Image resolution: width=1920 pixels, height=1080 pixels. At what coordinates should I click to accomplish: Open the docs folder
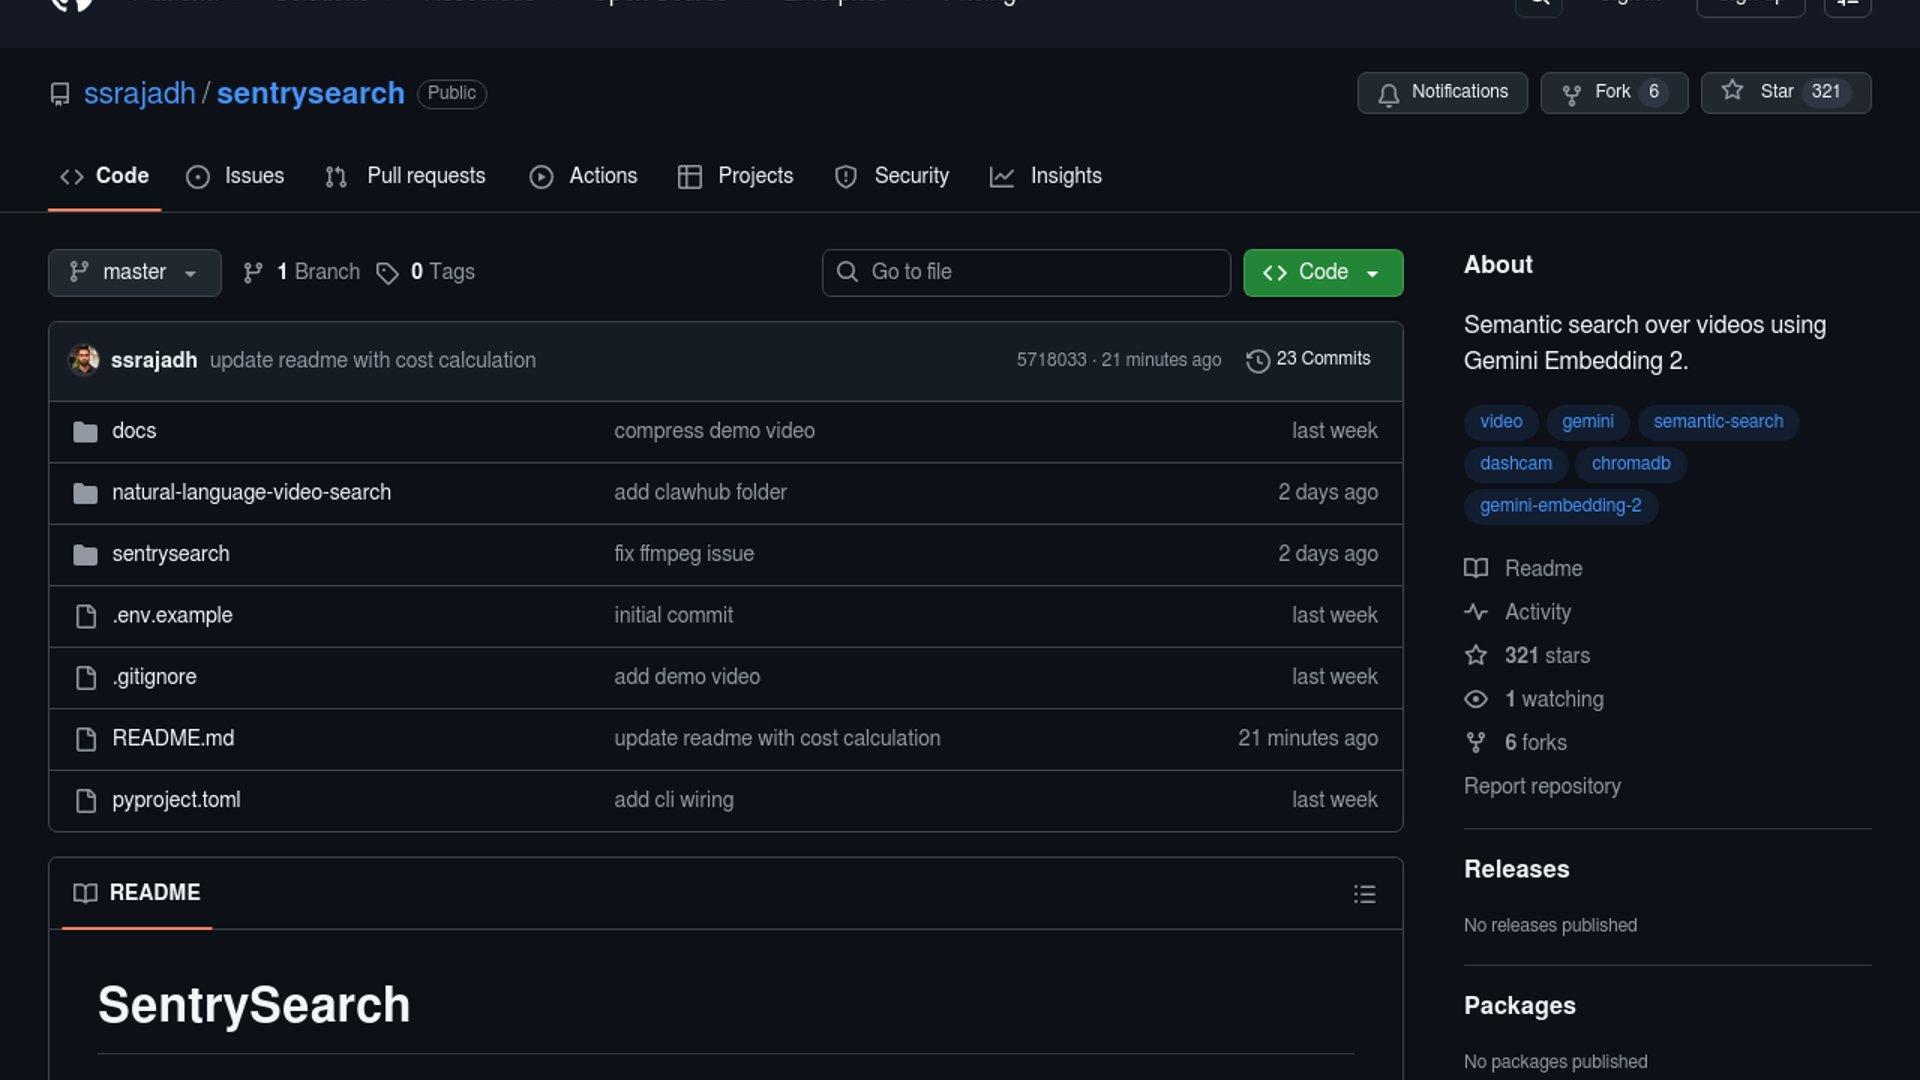[x=134, y=431]
